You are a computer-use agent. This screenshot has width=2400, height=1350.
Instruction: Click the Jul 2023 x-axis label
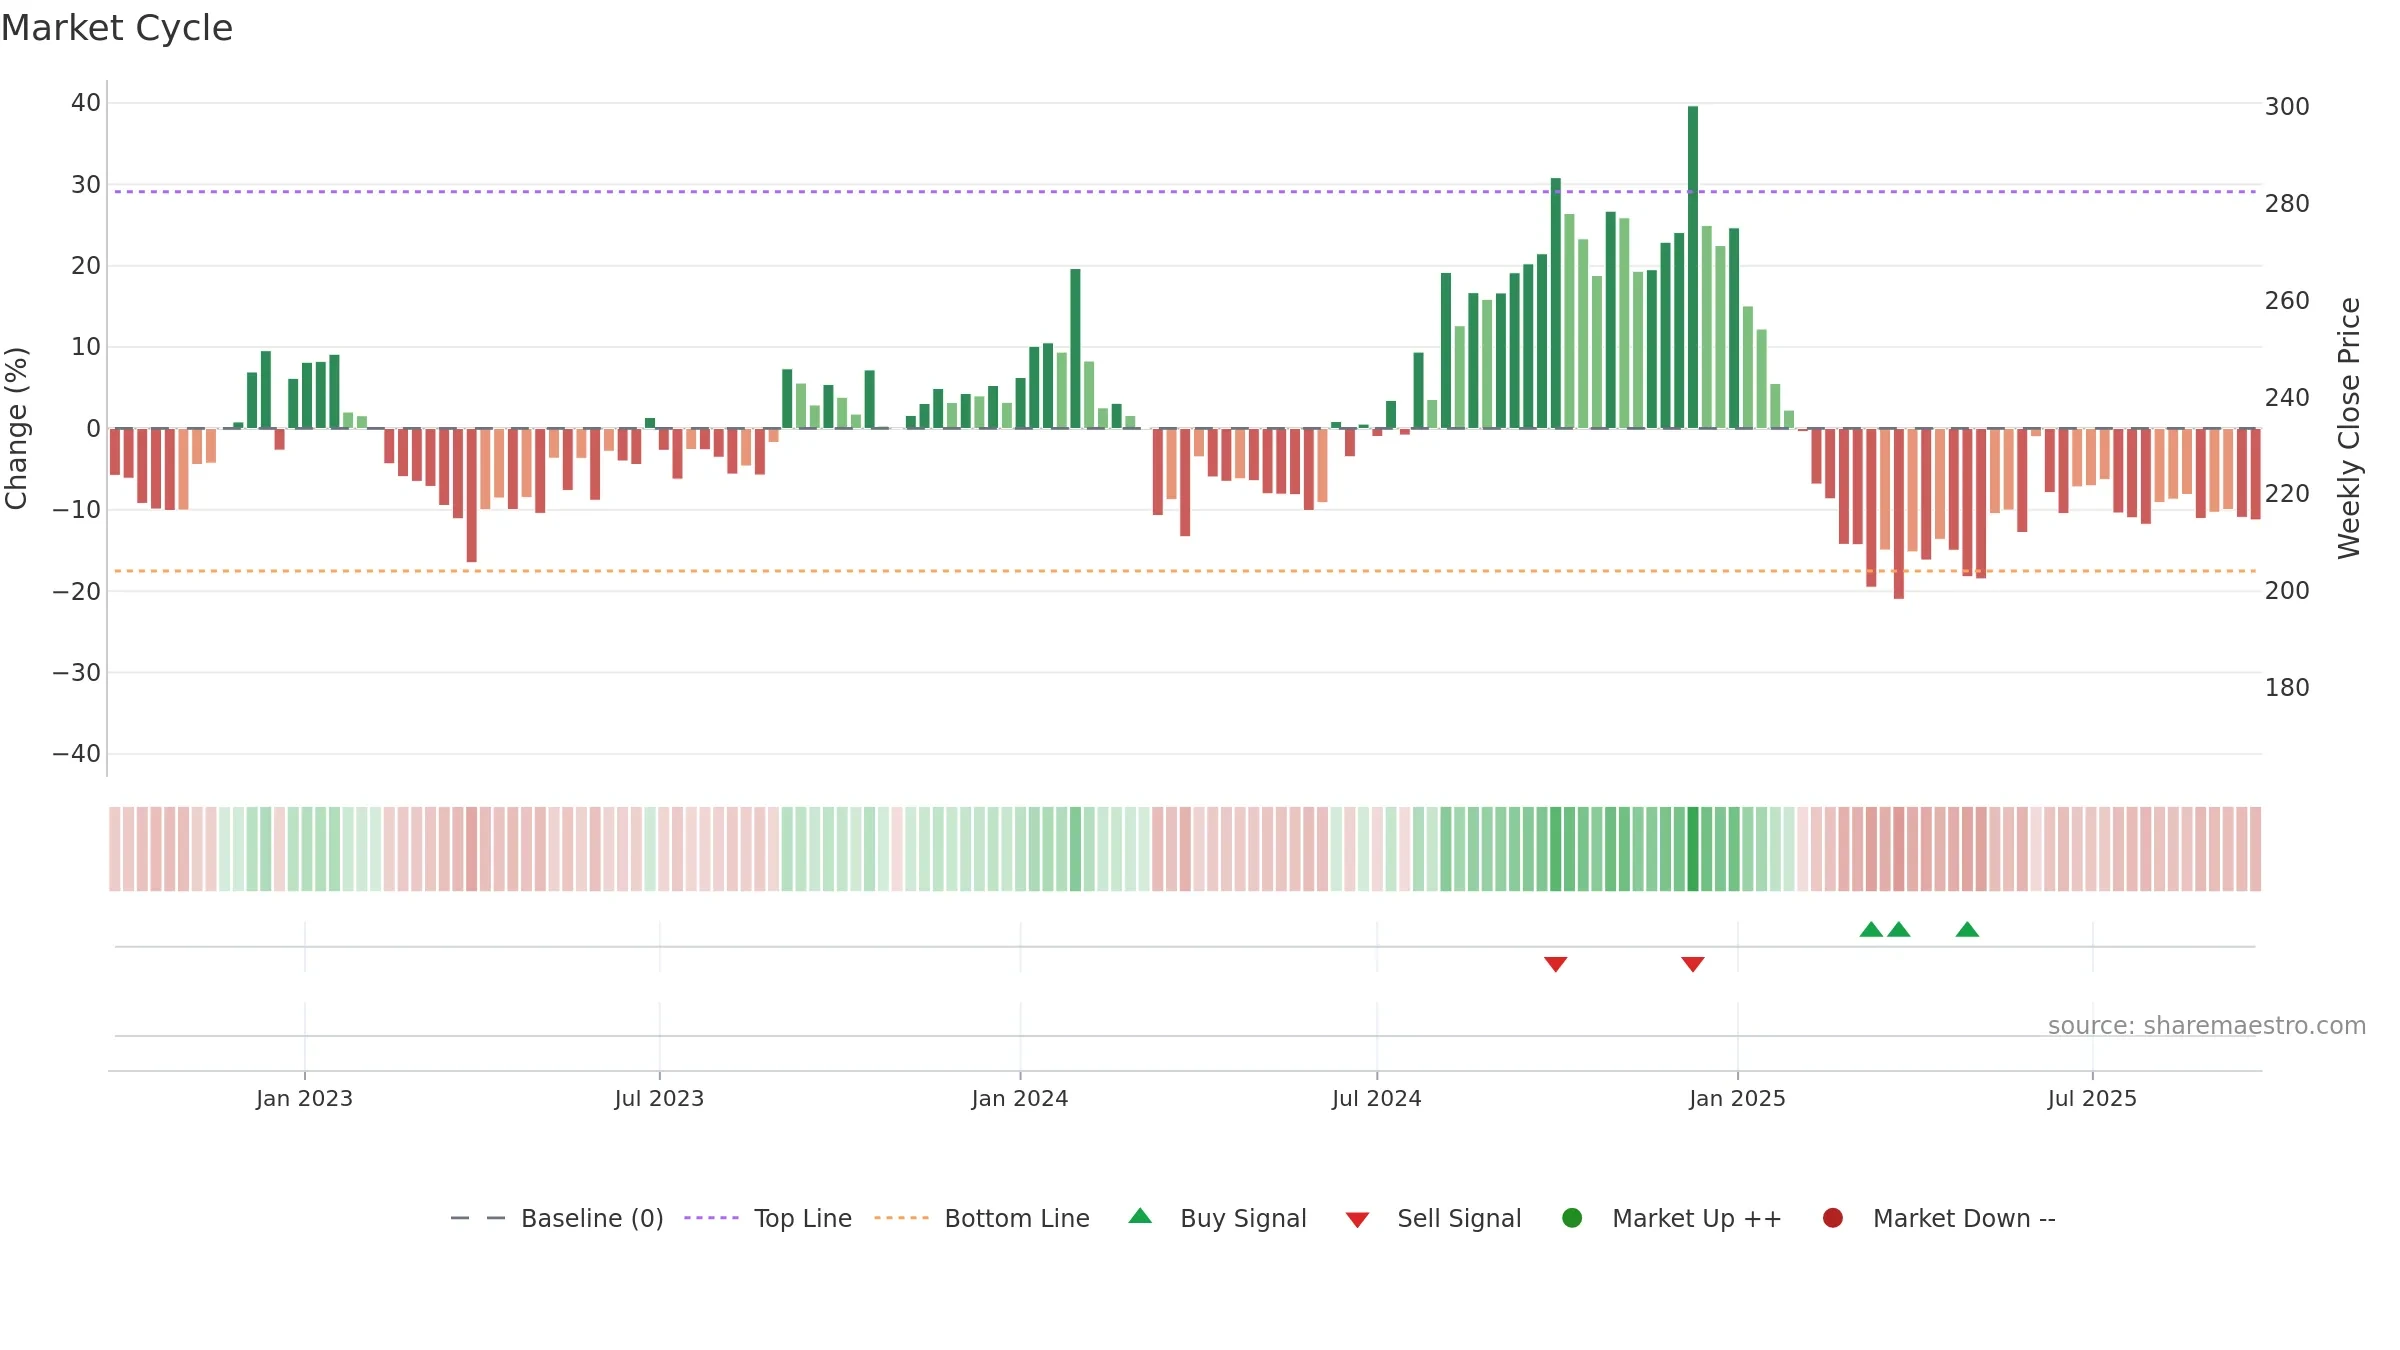tap(659, 1099)
